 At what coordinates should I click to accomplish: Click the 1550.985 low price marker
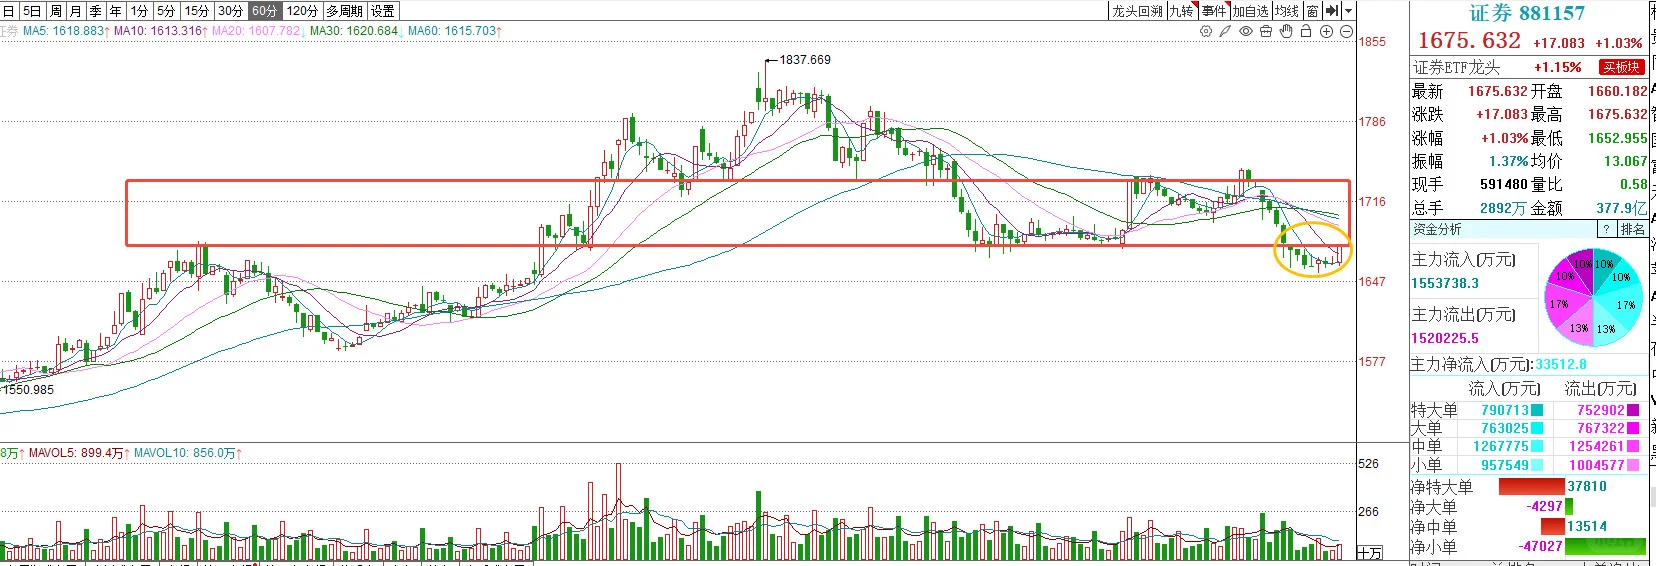click(x=29, y=389)
